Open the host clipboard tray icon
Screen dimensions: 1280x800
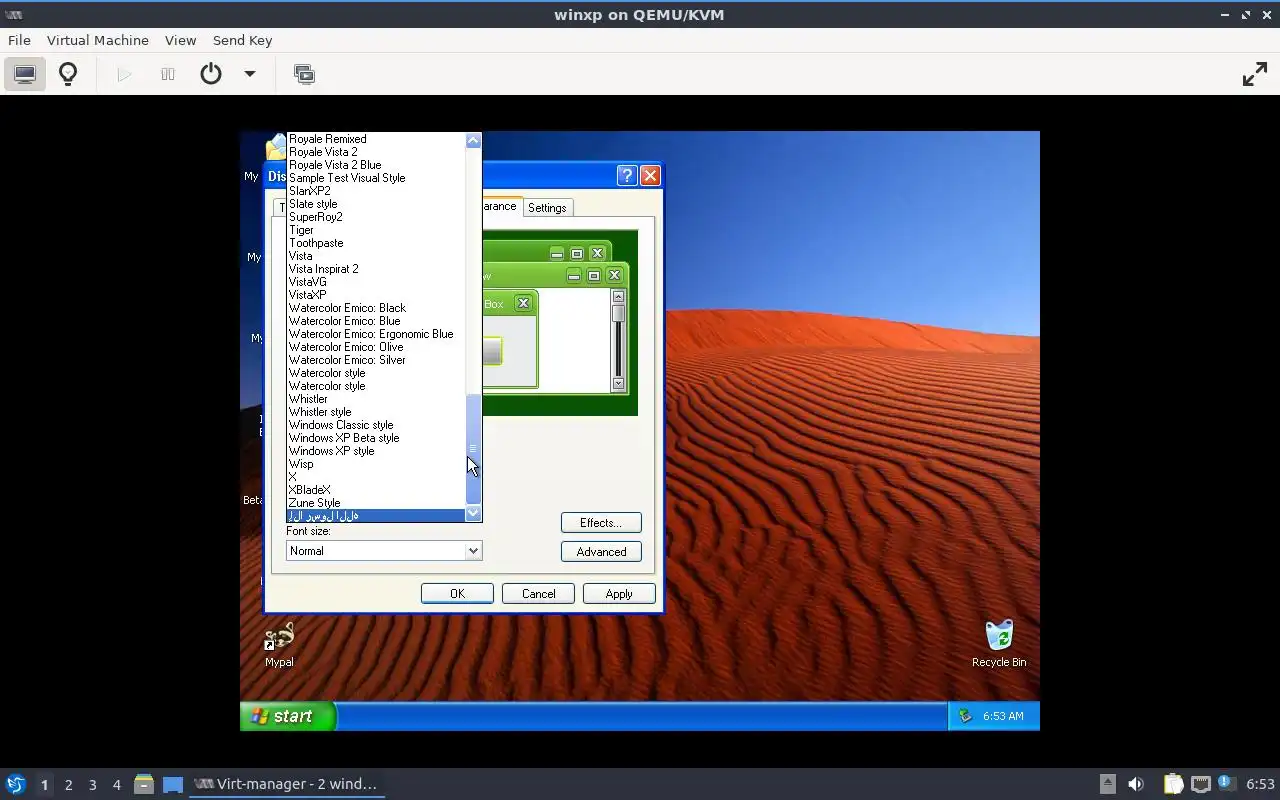(1173, 784)
